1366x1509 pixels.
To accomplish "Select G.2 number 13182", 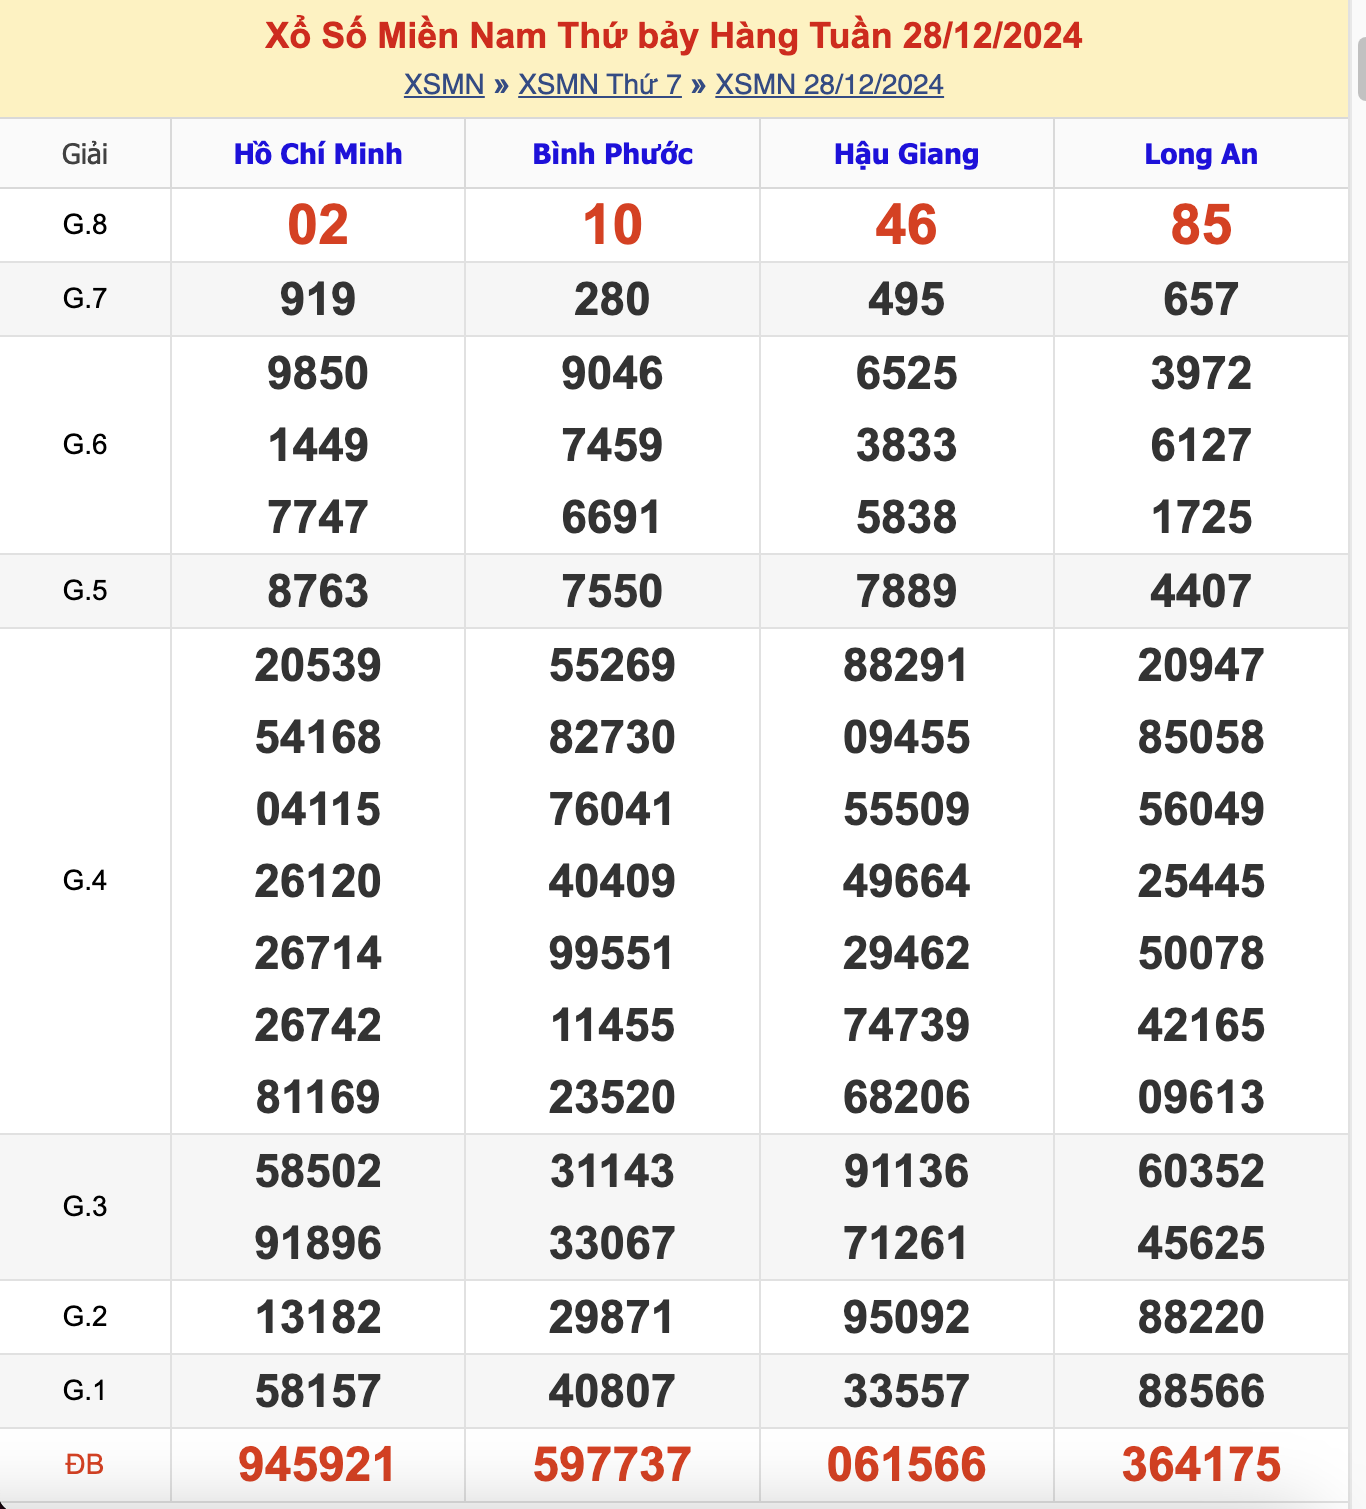I will click(x=318, y=1317).
